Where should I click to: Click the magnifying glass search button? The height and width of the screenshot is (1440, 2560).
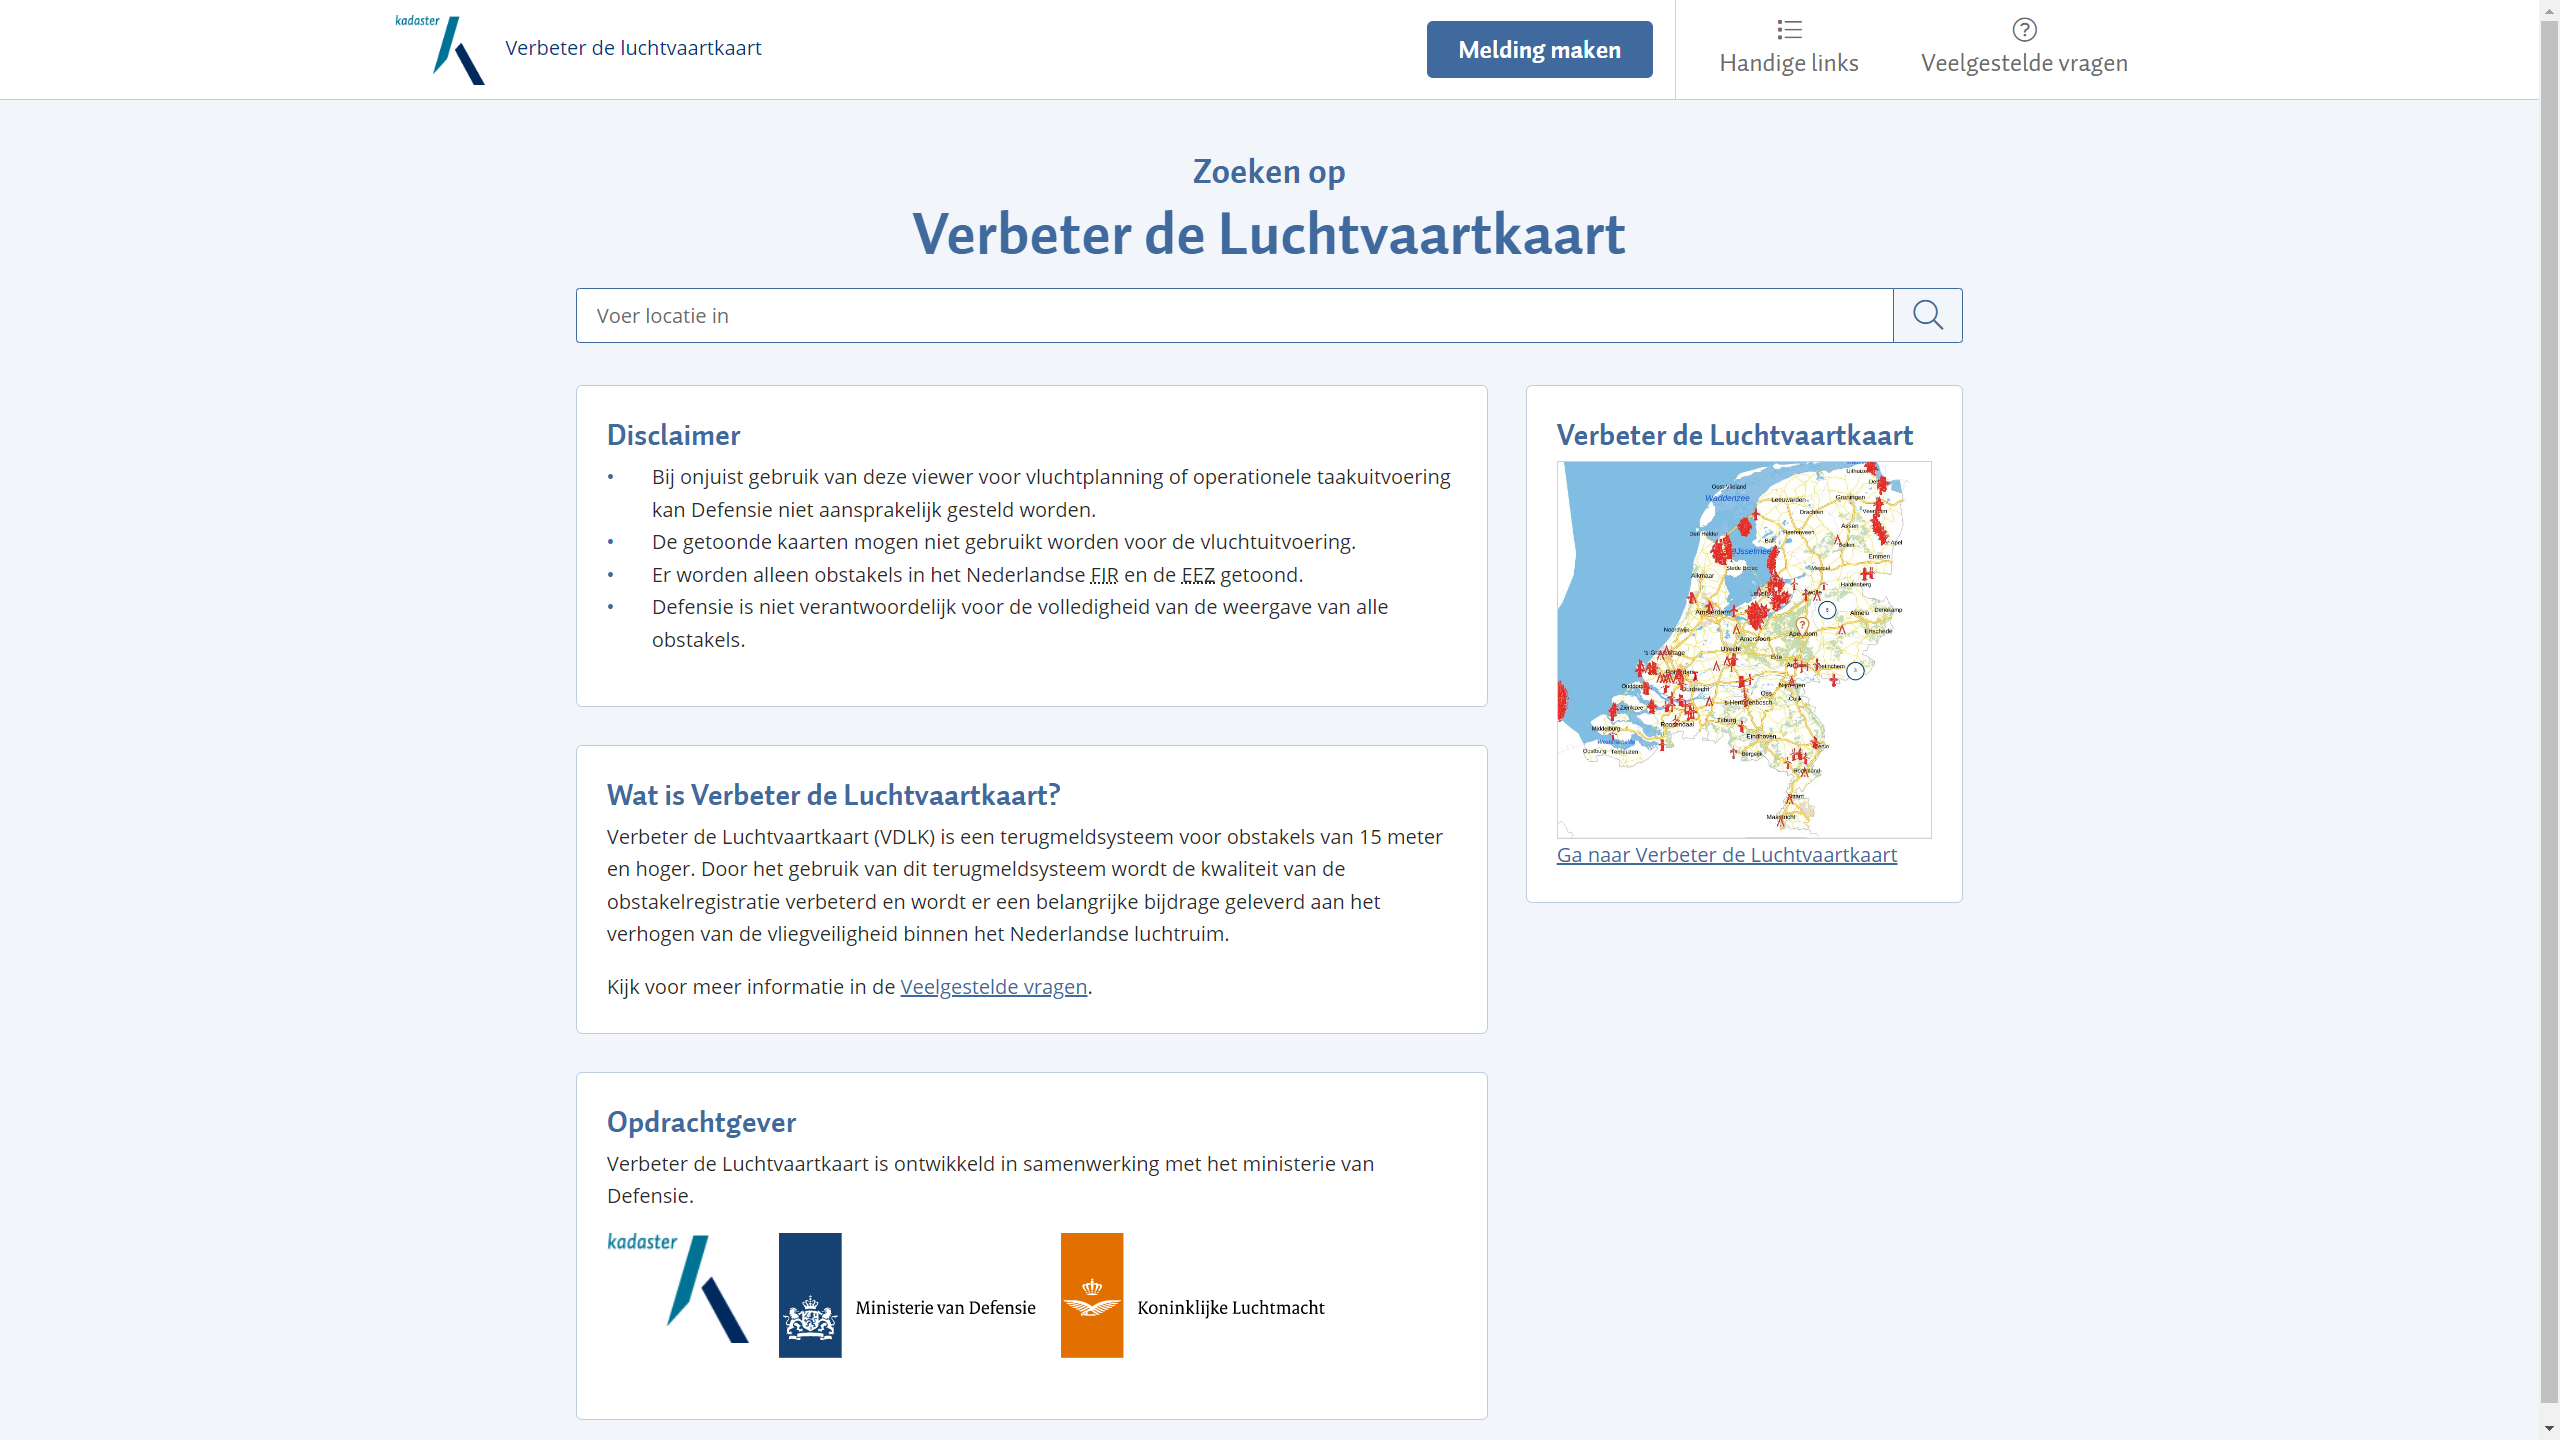click(x=1927, y=316)
